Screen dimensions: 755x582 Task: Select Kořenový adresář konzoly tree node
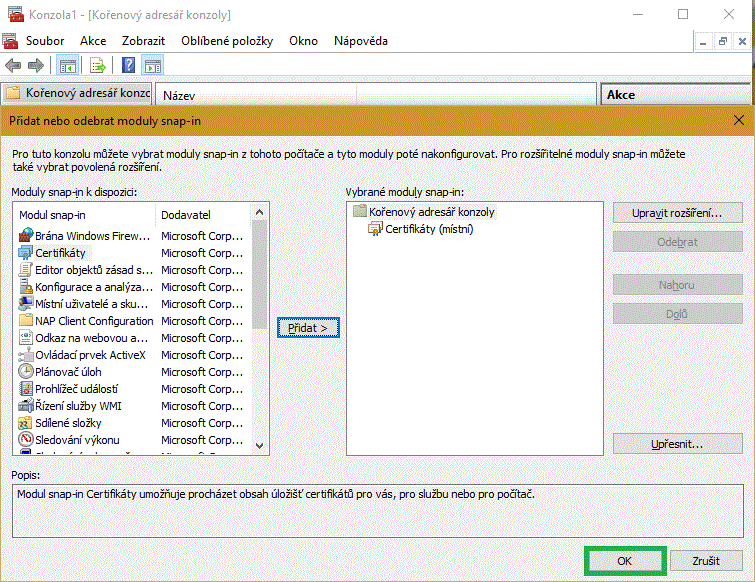431,212
